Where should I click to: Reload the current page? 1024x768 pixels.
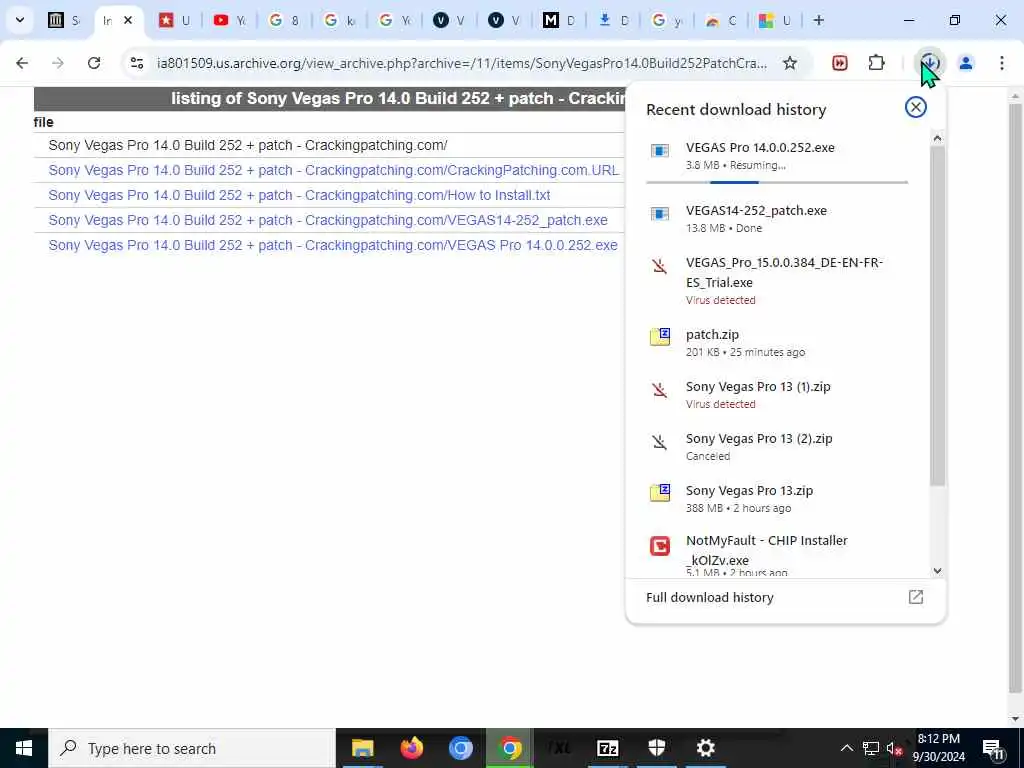pyautogui.click(x=94, y=63)
